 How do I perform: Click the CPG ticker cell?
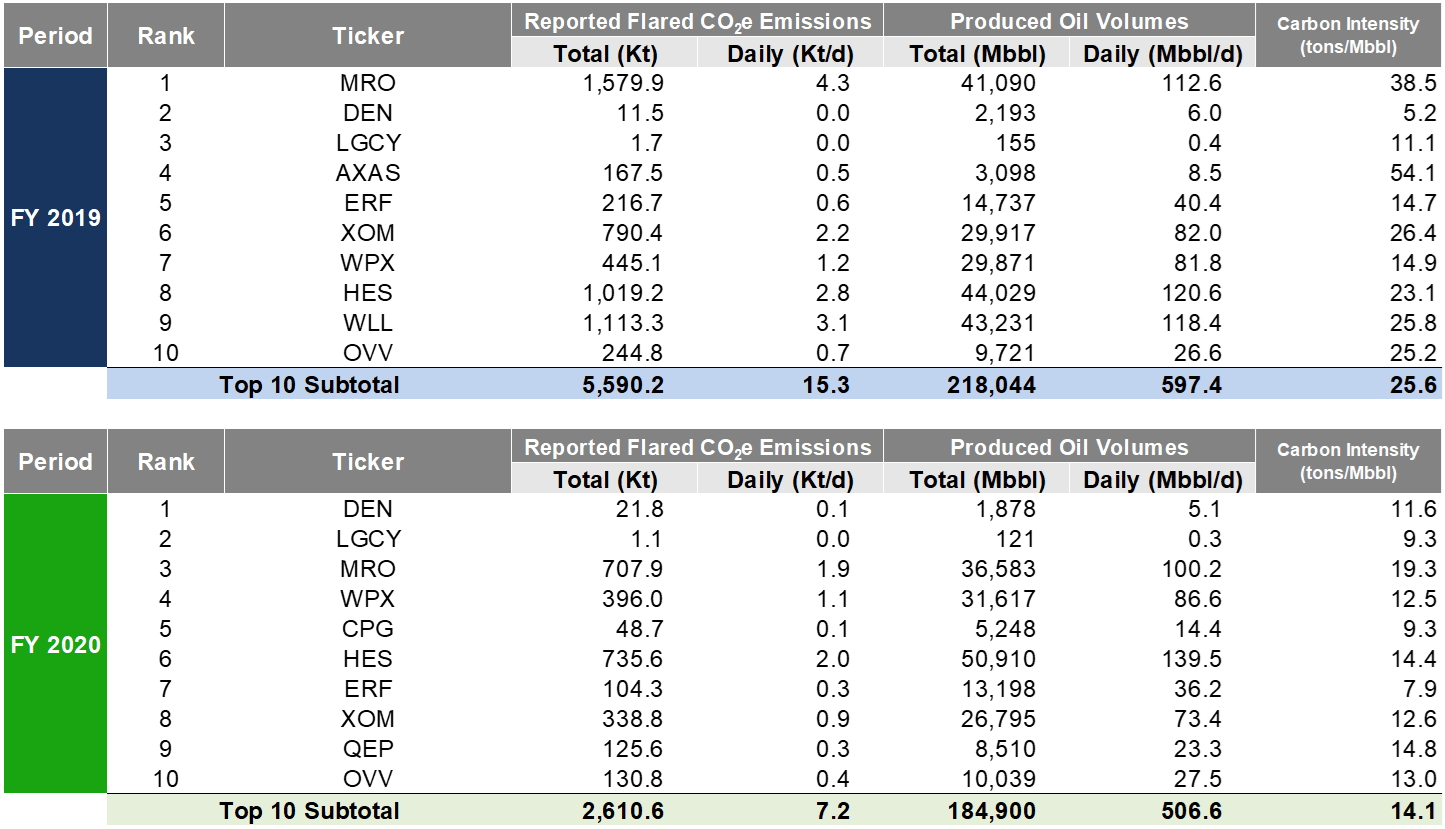coord(367,629)
